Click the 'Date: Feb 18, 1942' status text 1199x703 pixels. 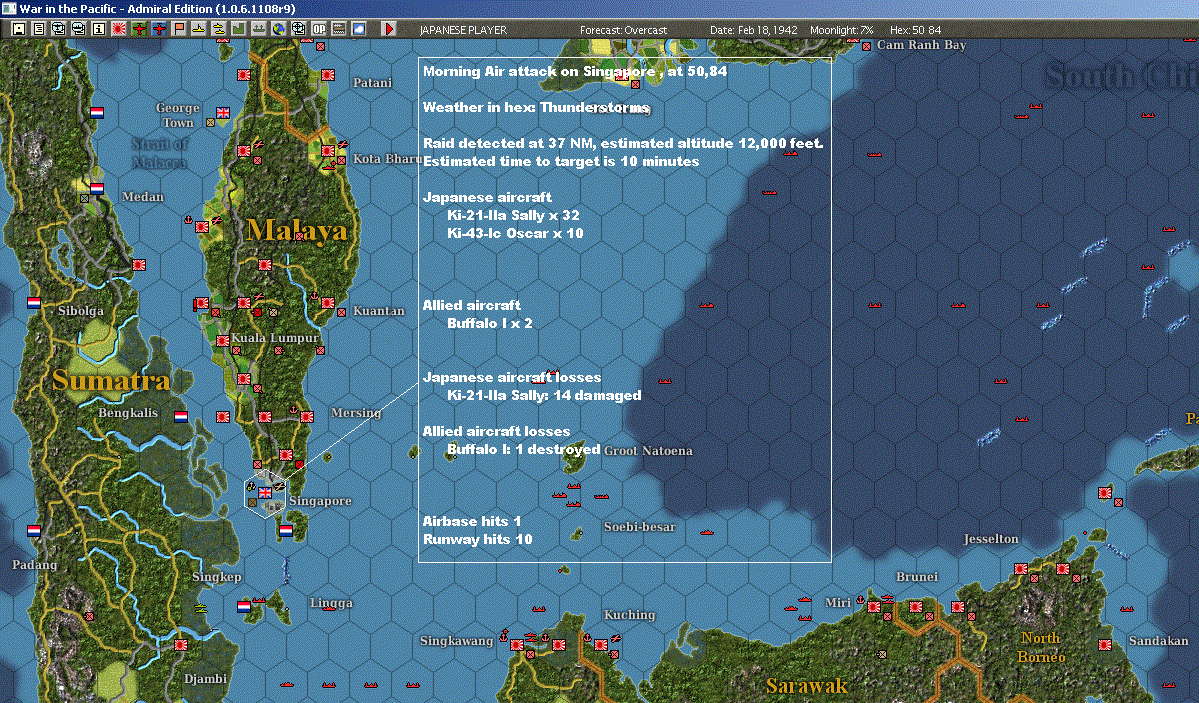click(x=753, y=30)
